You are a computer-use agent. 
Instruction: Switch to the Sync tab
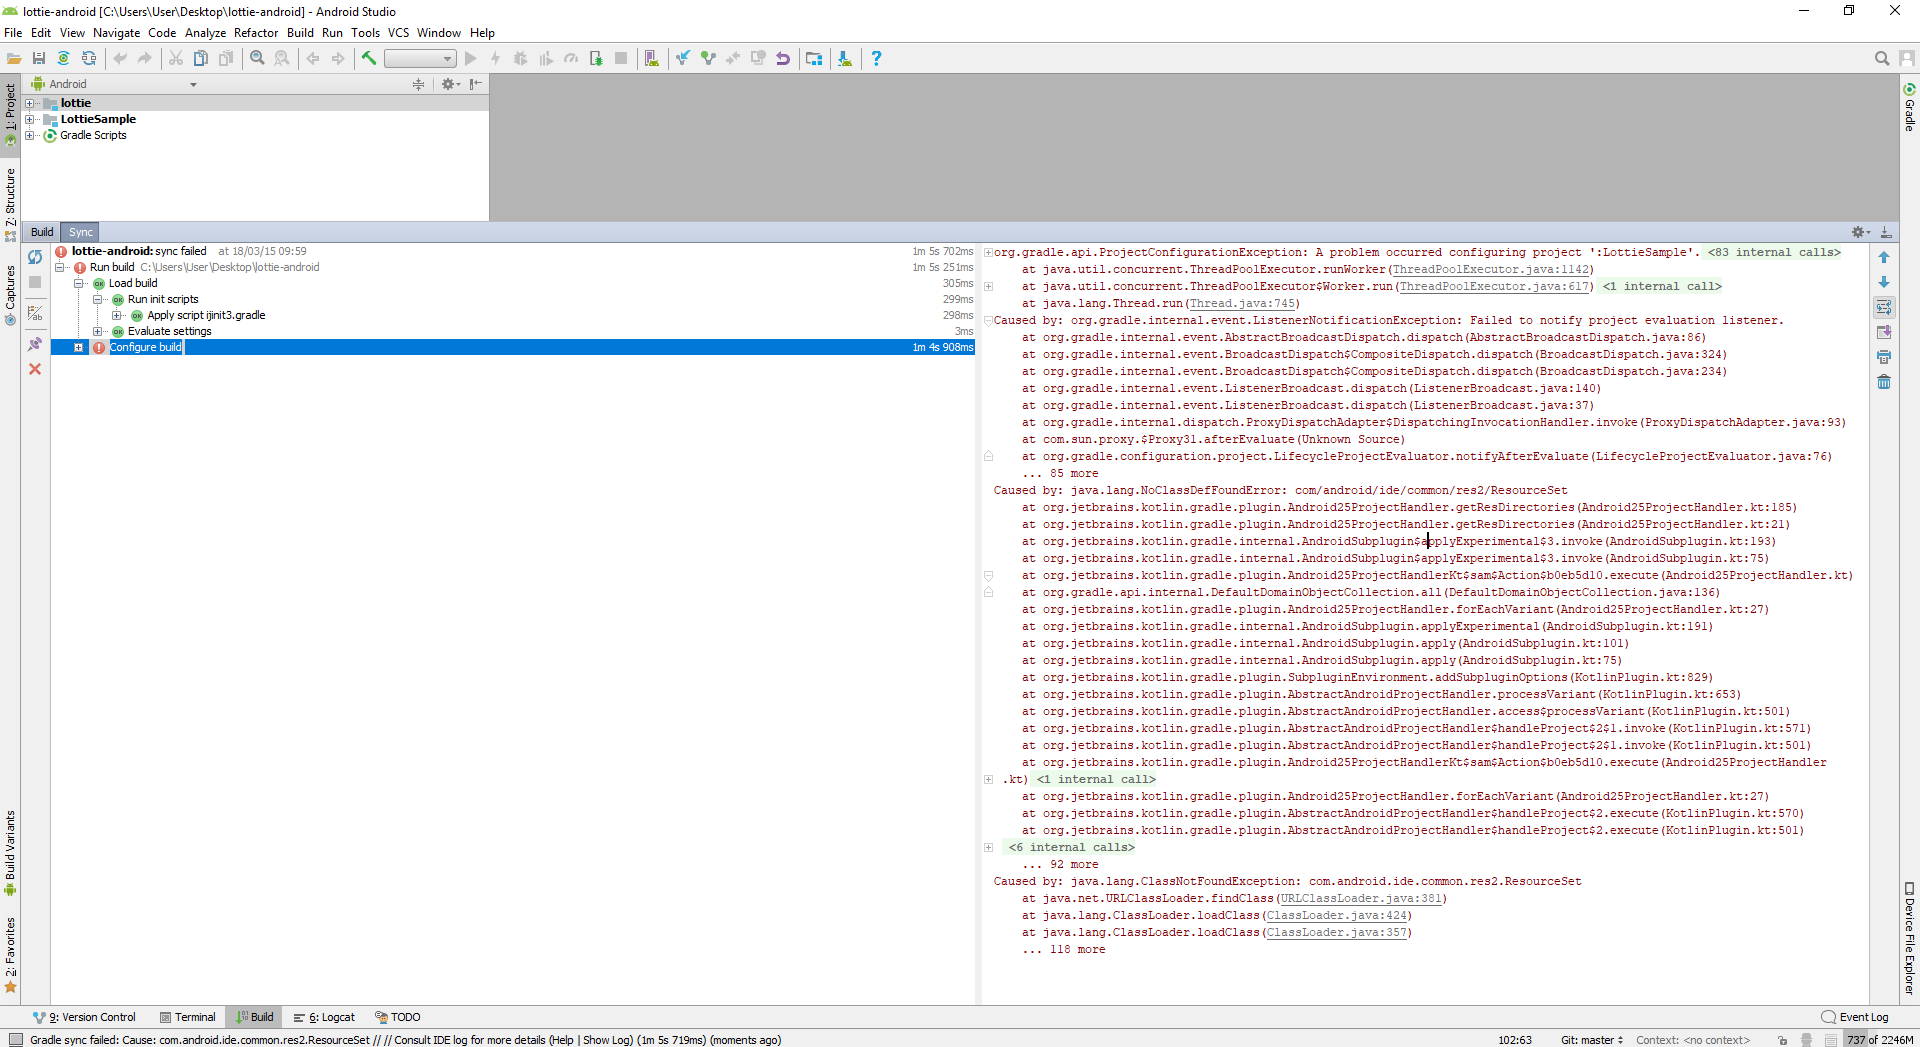[81, 232]
